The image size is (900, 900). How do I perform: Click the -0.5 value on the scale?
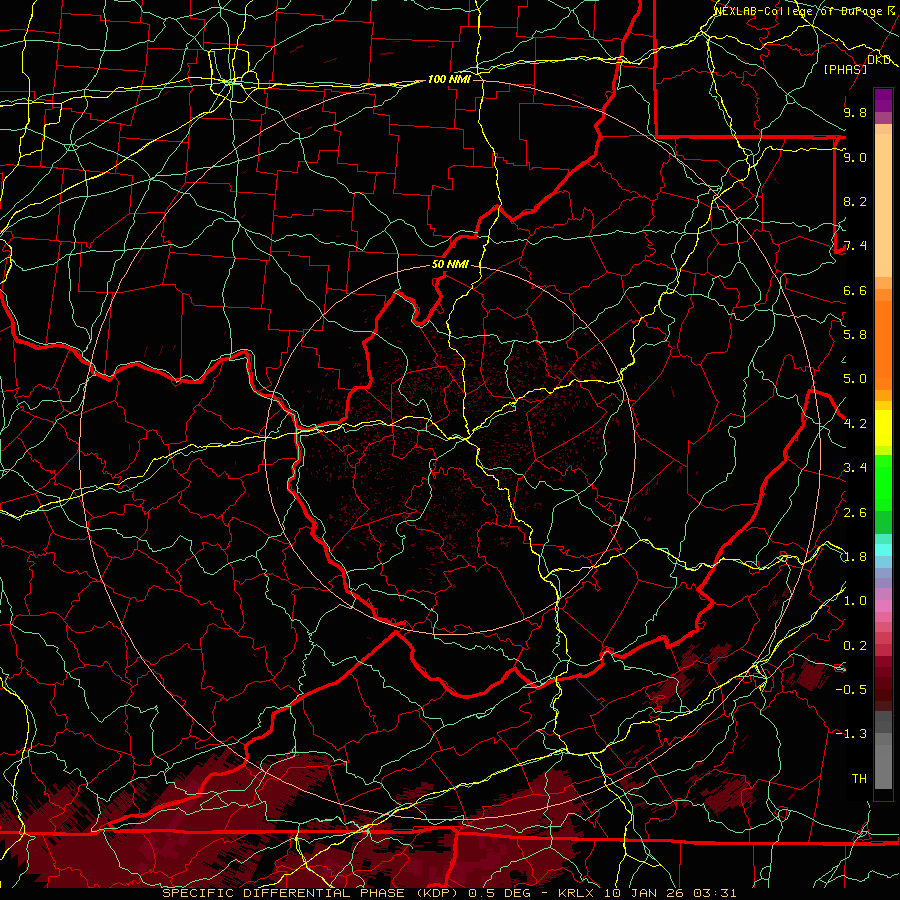tap(851, 690)
